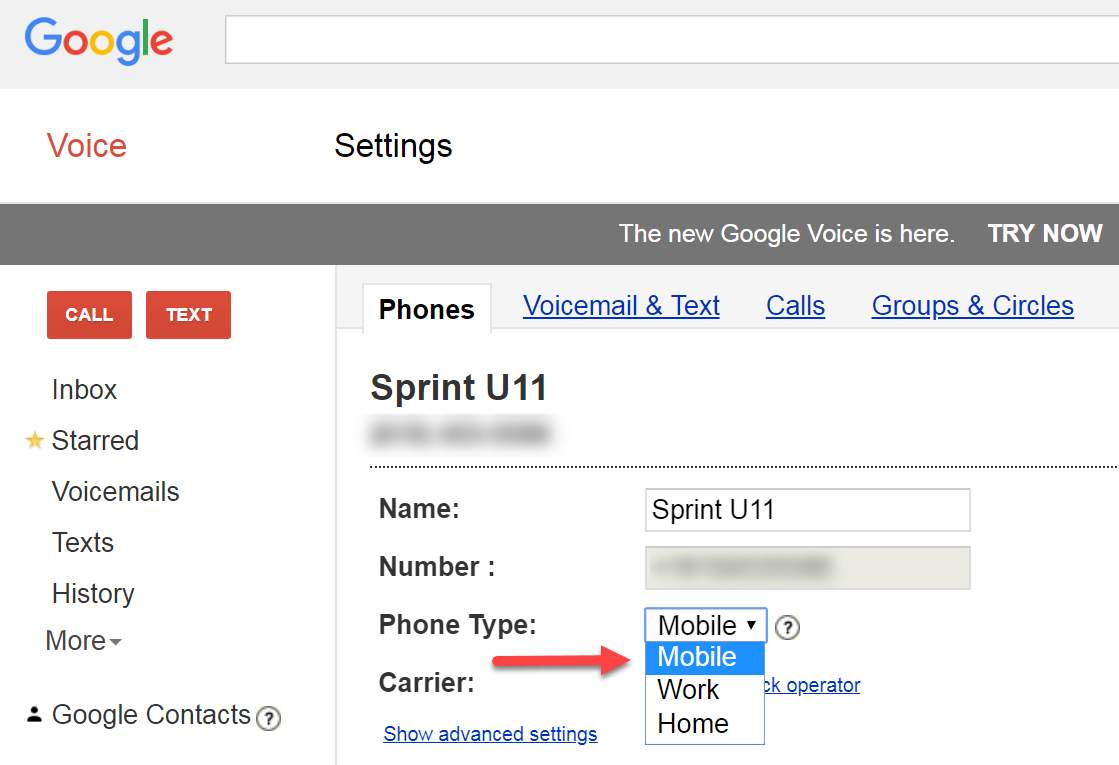Screen dimensions: 1119x765
Task: Select the Mobile option in dropdown list
Action: pyautogui.click(x=697, y=657)
